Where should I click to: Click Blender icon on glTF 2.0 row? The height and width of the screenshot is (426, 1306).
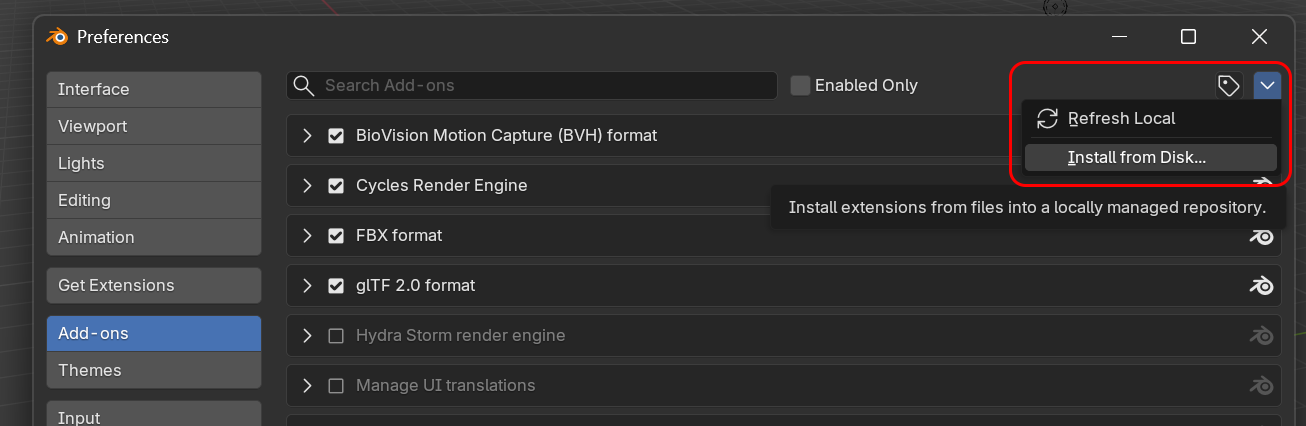pyautogui.click(x=1261, y=286)
